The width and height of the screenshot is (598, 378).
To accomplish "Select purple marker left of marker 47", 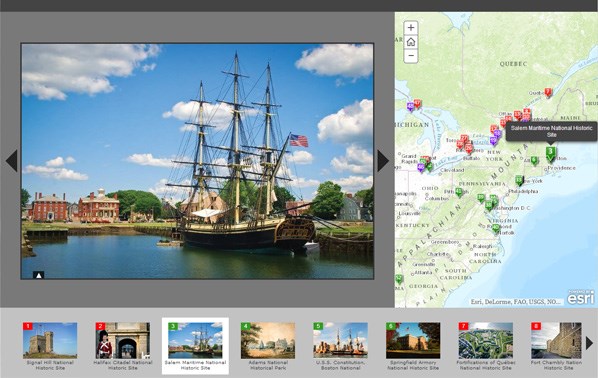I will coord(410,106).
